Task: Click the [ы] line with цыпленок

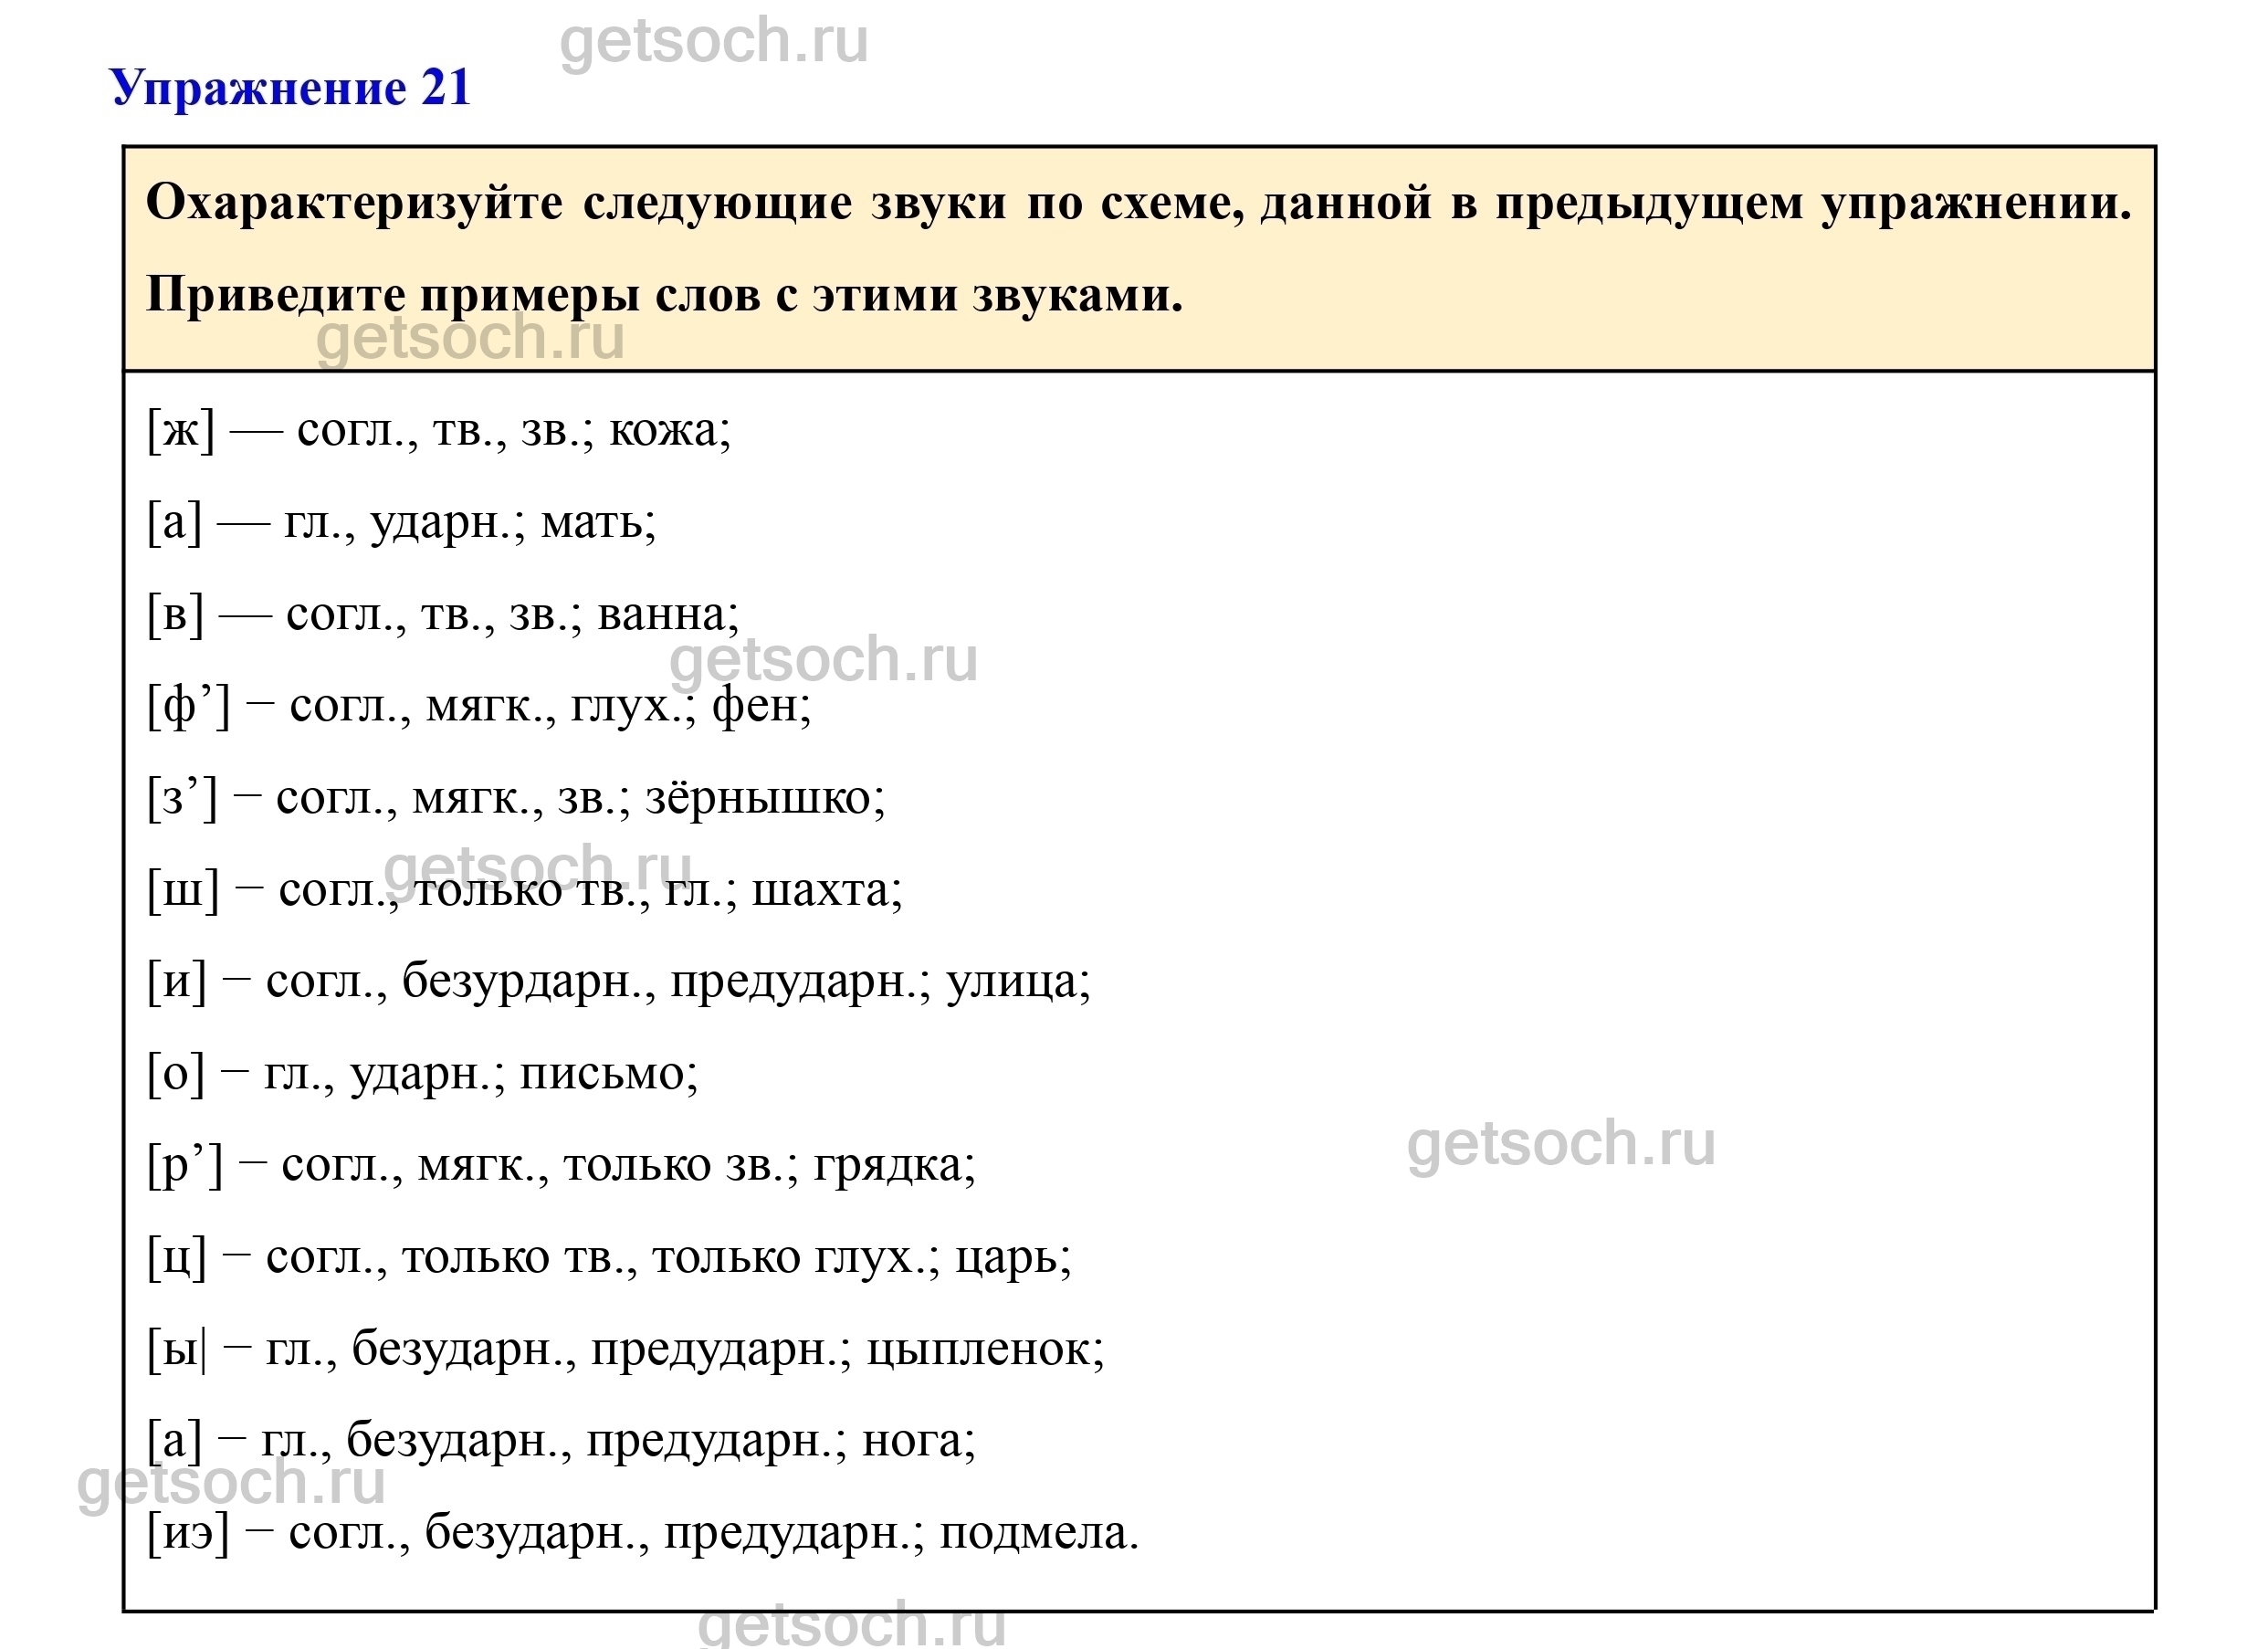Action: (x=625, y=1350)
